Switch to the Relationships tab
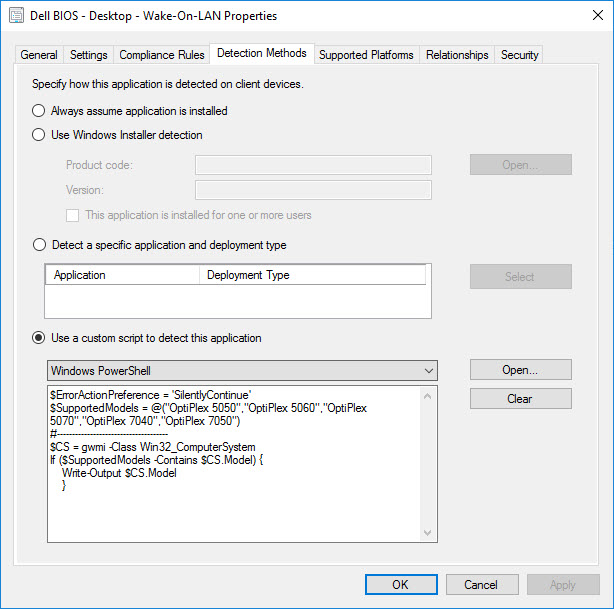The width and height of the screenshot is (614, 609). tap(457, 55)
